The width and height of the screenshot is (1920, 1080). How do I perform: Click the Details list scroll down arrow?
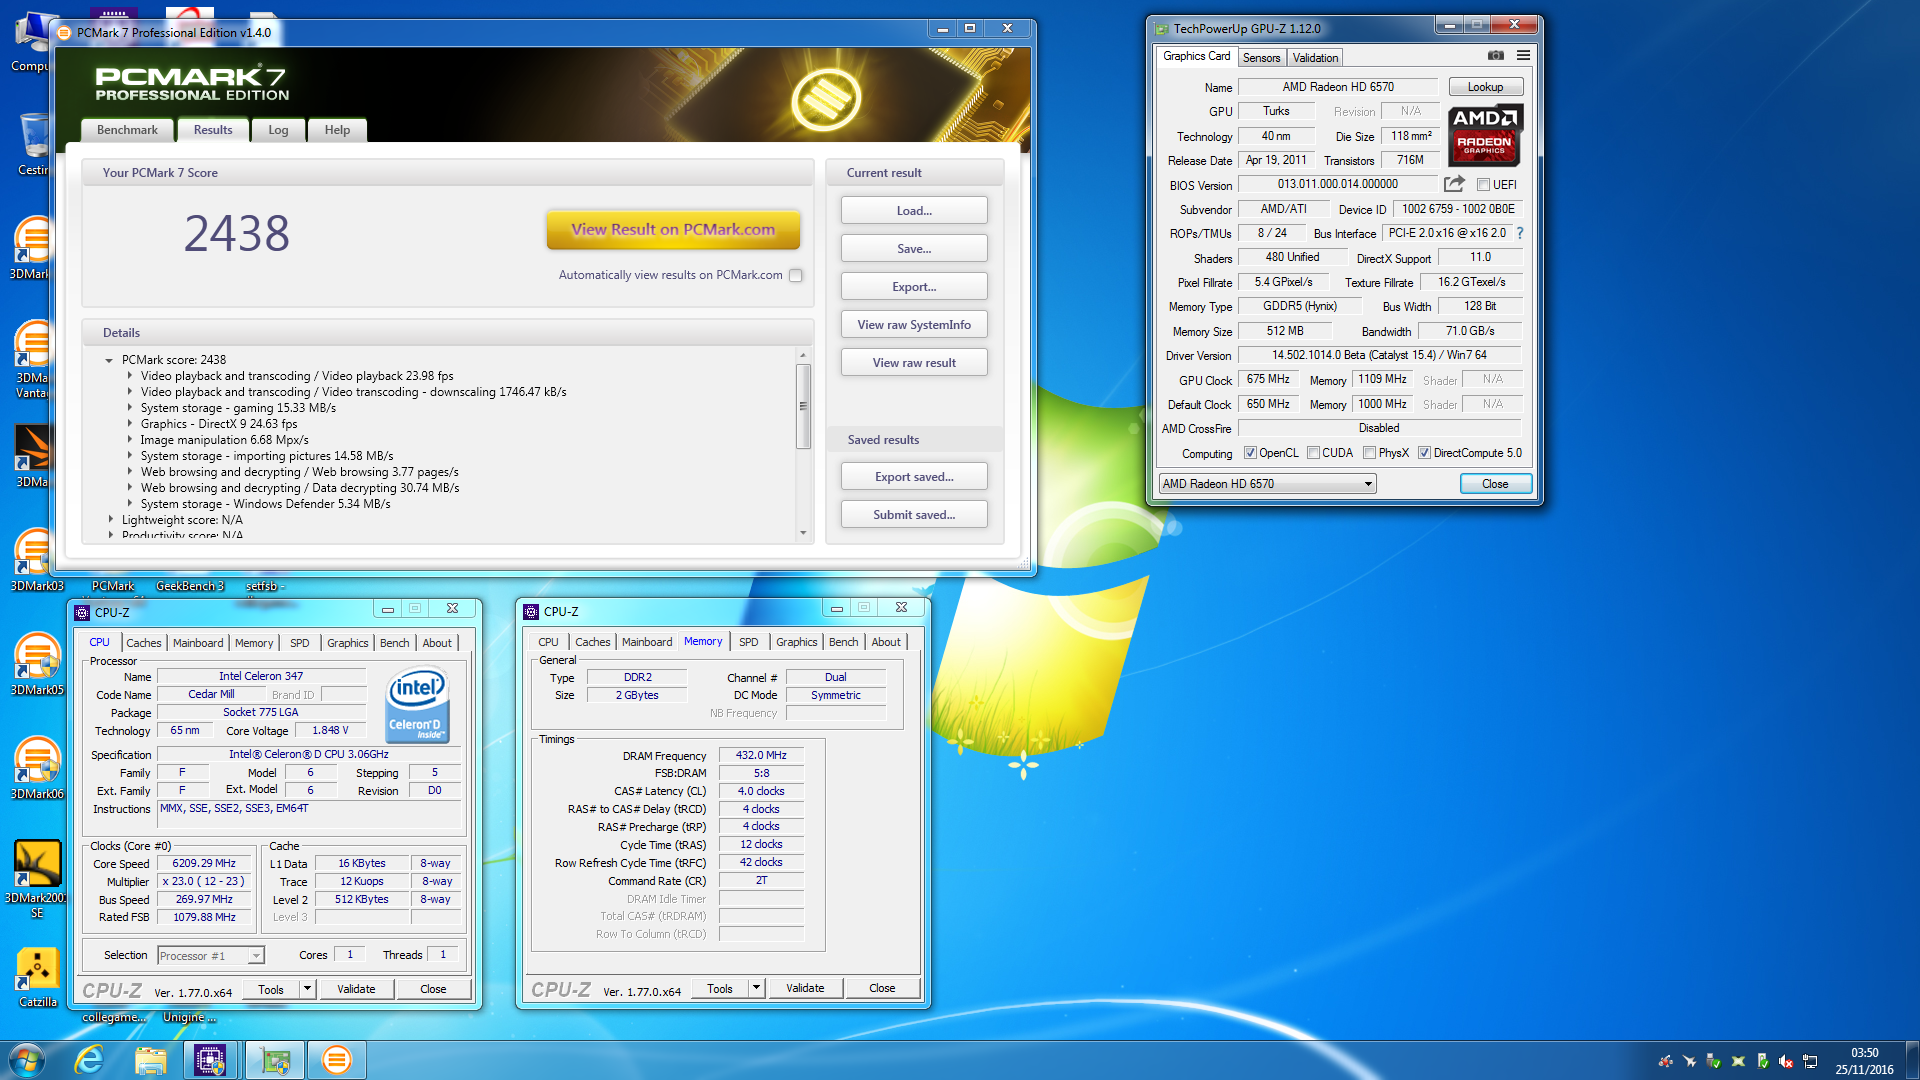pyautogui.click(x=803, y=533)
